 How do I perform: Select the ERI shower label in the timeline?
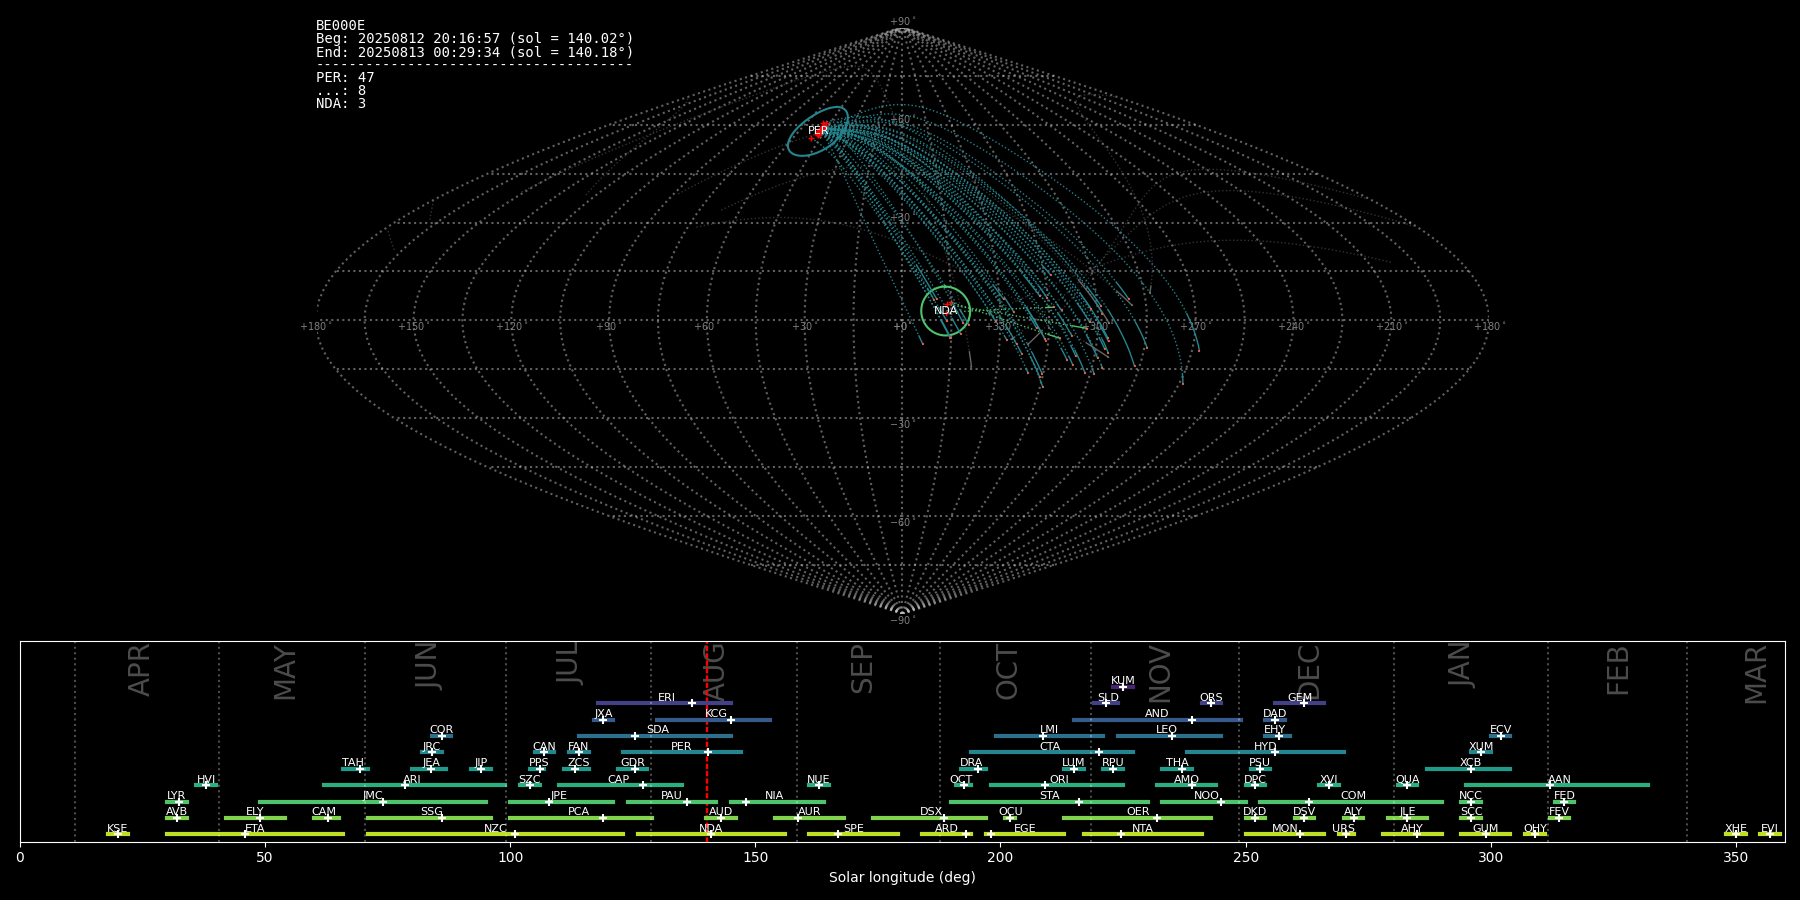(666, 698)
